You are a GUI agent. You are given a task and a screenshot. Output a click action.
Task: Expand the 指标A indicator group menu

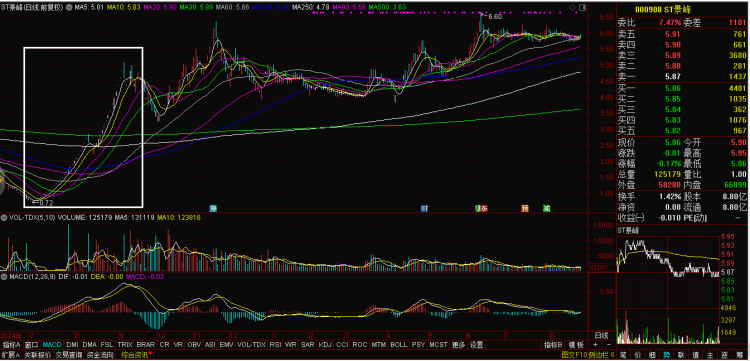tap(11, 344)
